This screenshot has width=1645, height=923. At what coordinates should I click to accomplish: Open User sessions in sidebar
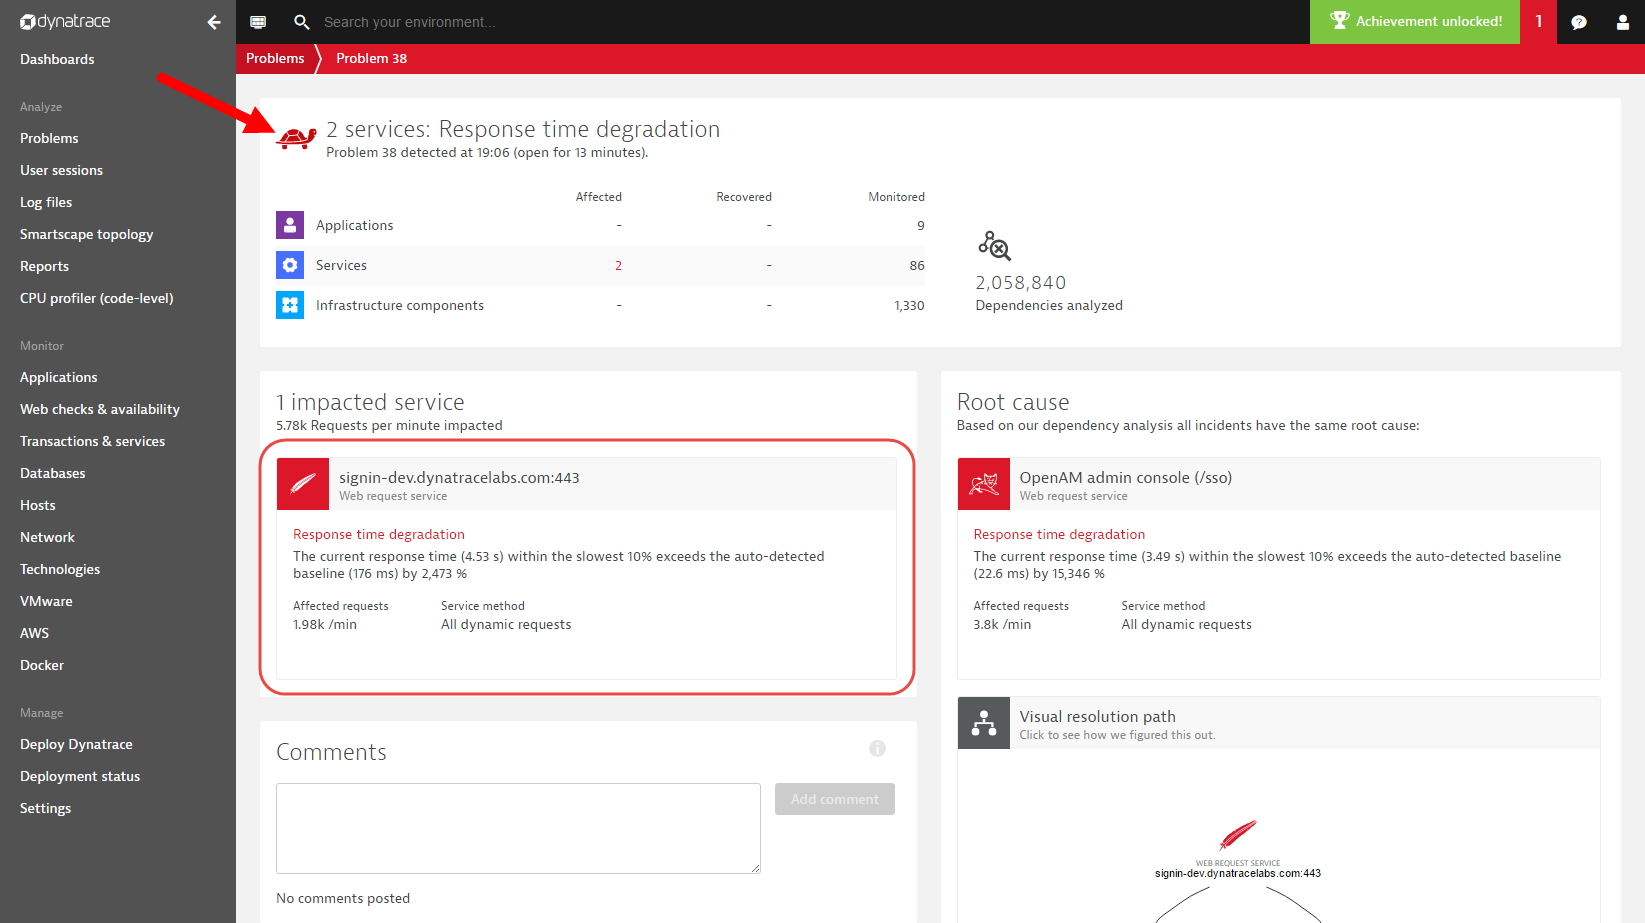(x=61, y=170)
